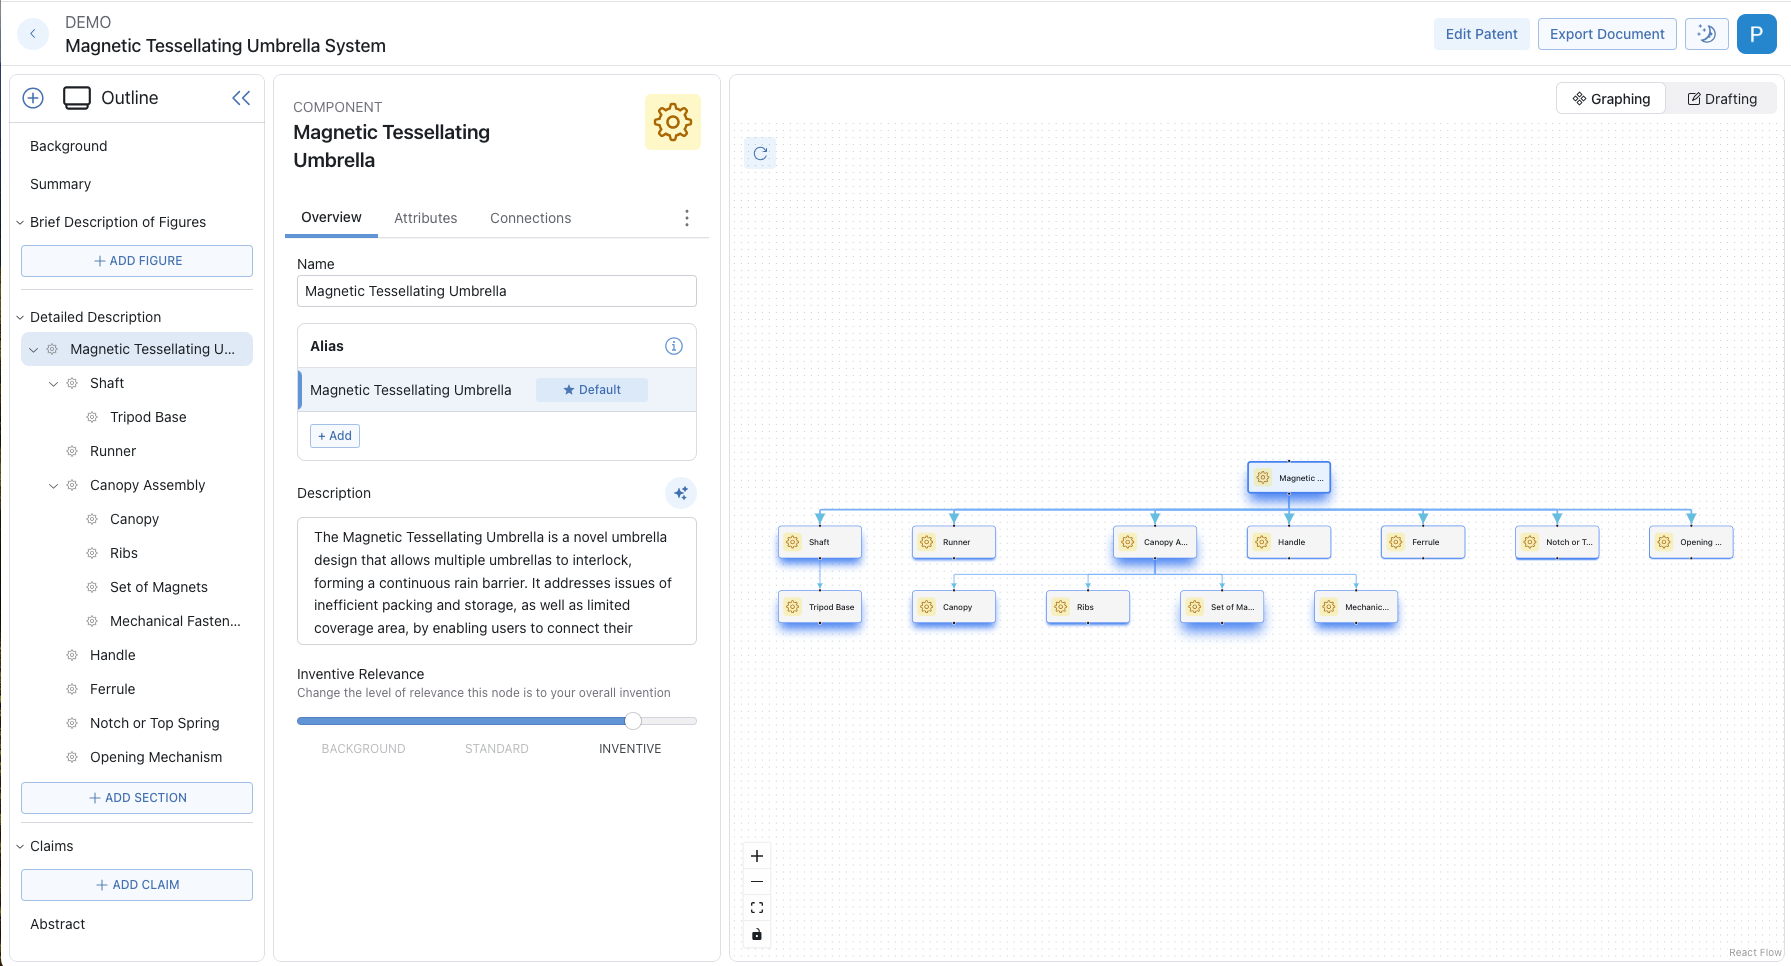This screenshot has height=966, width=1791.
Task: Open the three-dot options menu
Action: (687, 218)
